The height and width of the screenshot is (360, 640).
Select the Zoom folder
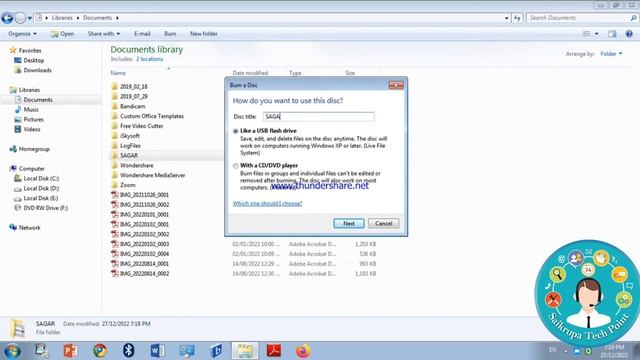pos(127,185)
